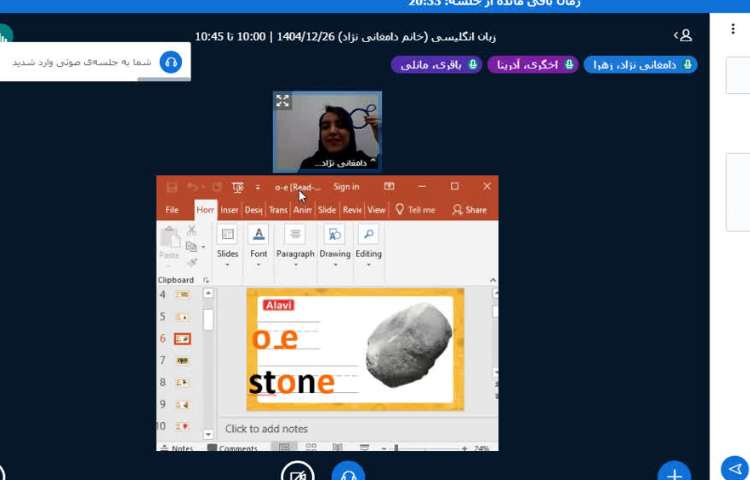Expand the Paragraph group dropdown
750x480 pixels.
(295, 265)
